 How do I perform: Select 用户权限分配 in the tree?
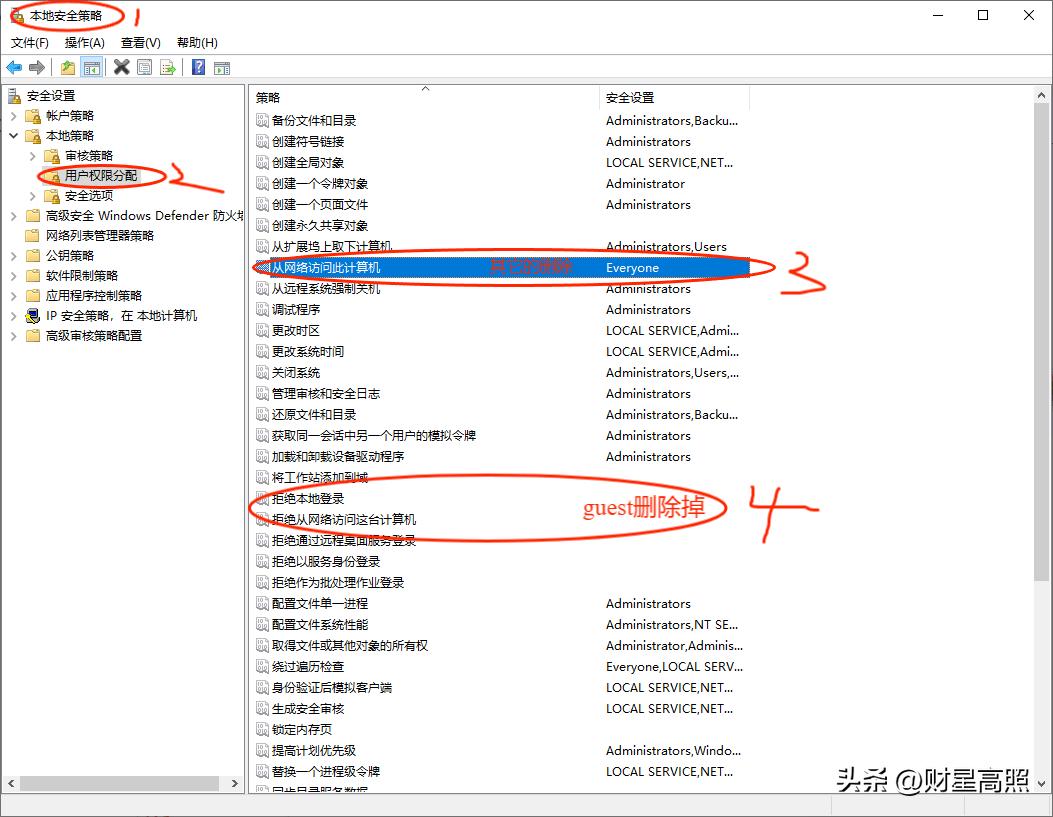pos(101,175)
